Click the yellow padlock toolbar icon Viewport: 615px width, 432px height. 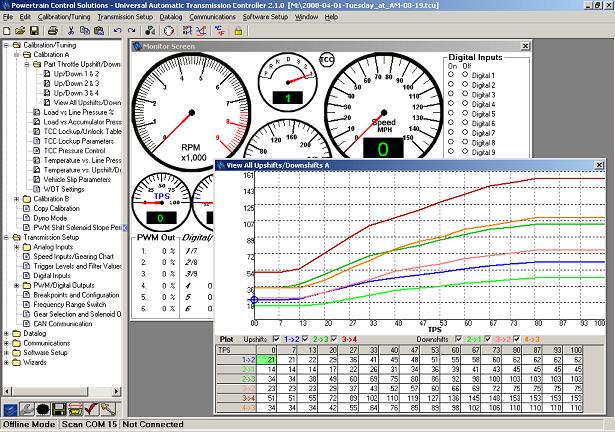pyautogui.click(x=238, y=31)
